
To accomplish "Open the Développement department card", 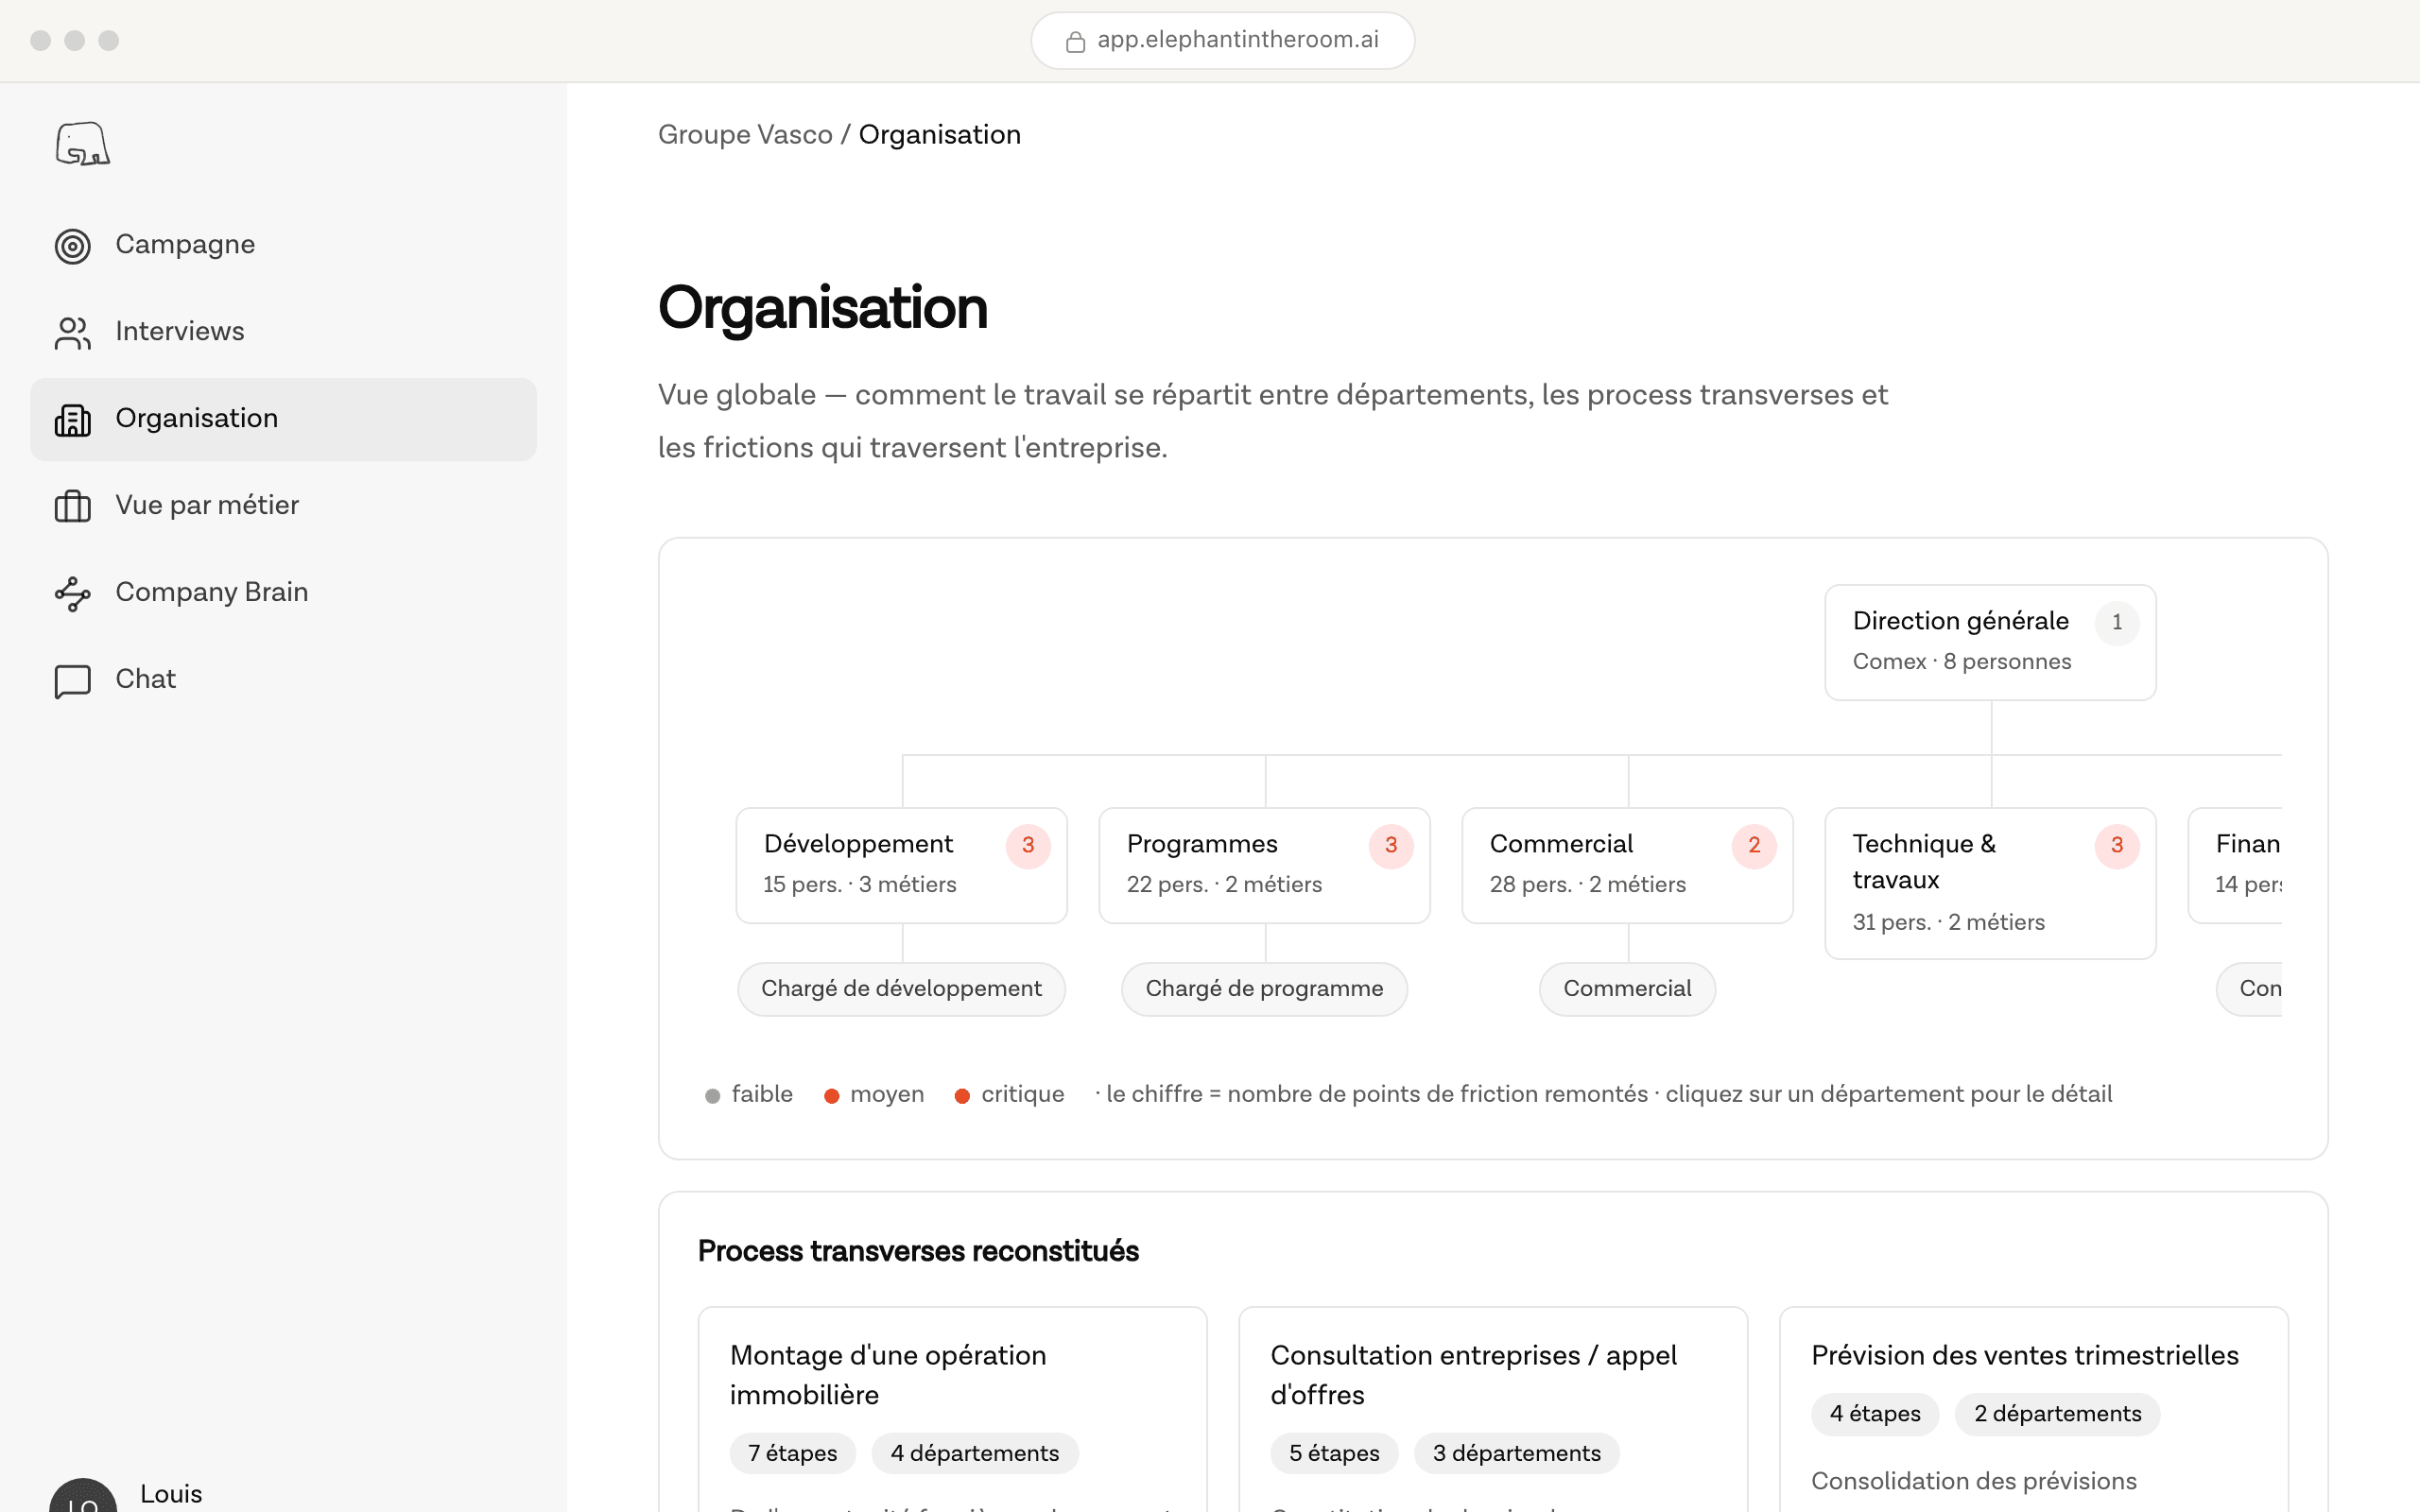I will point(902,865).
